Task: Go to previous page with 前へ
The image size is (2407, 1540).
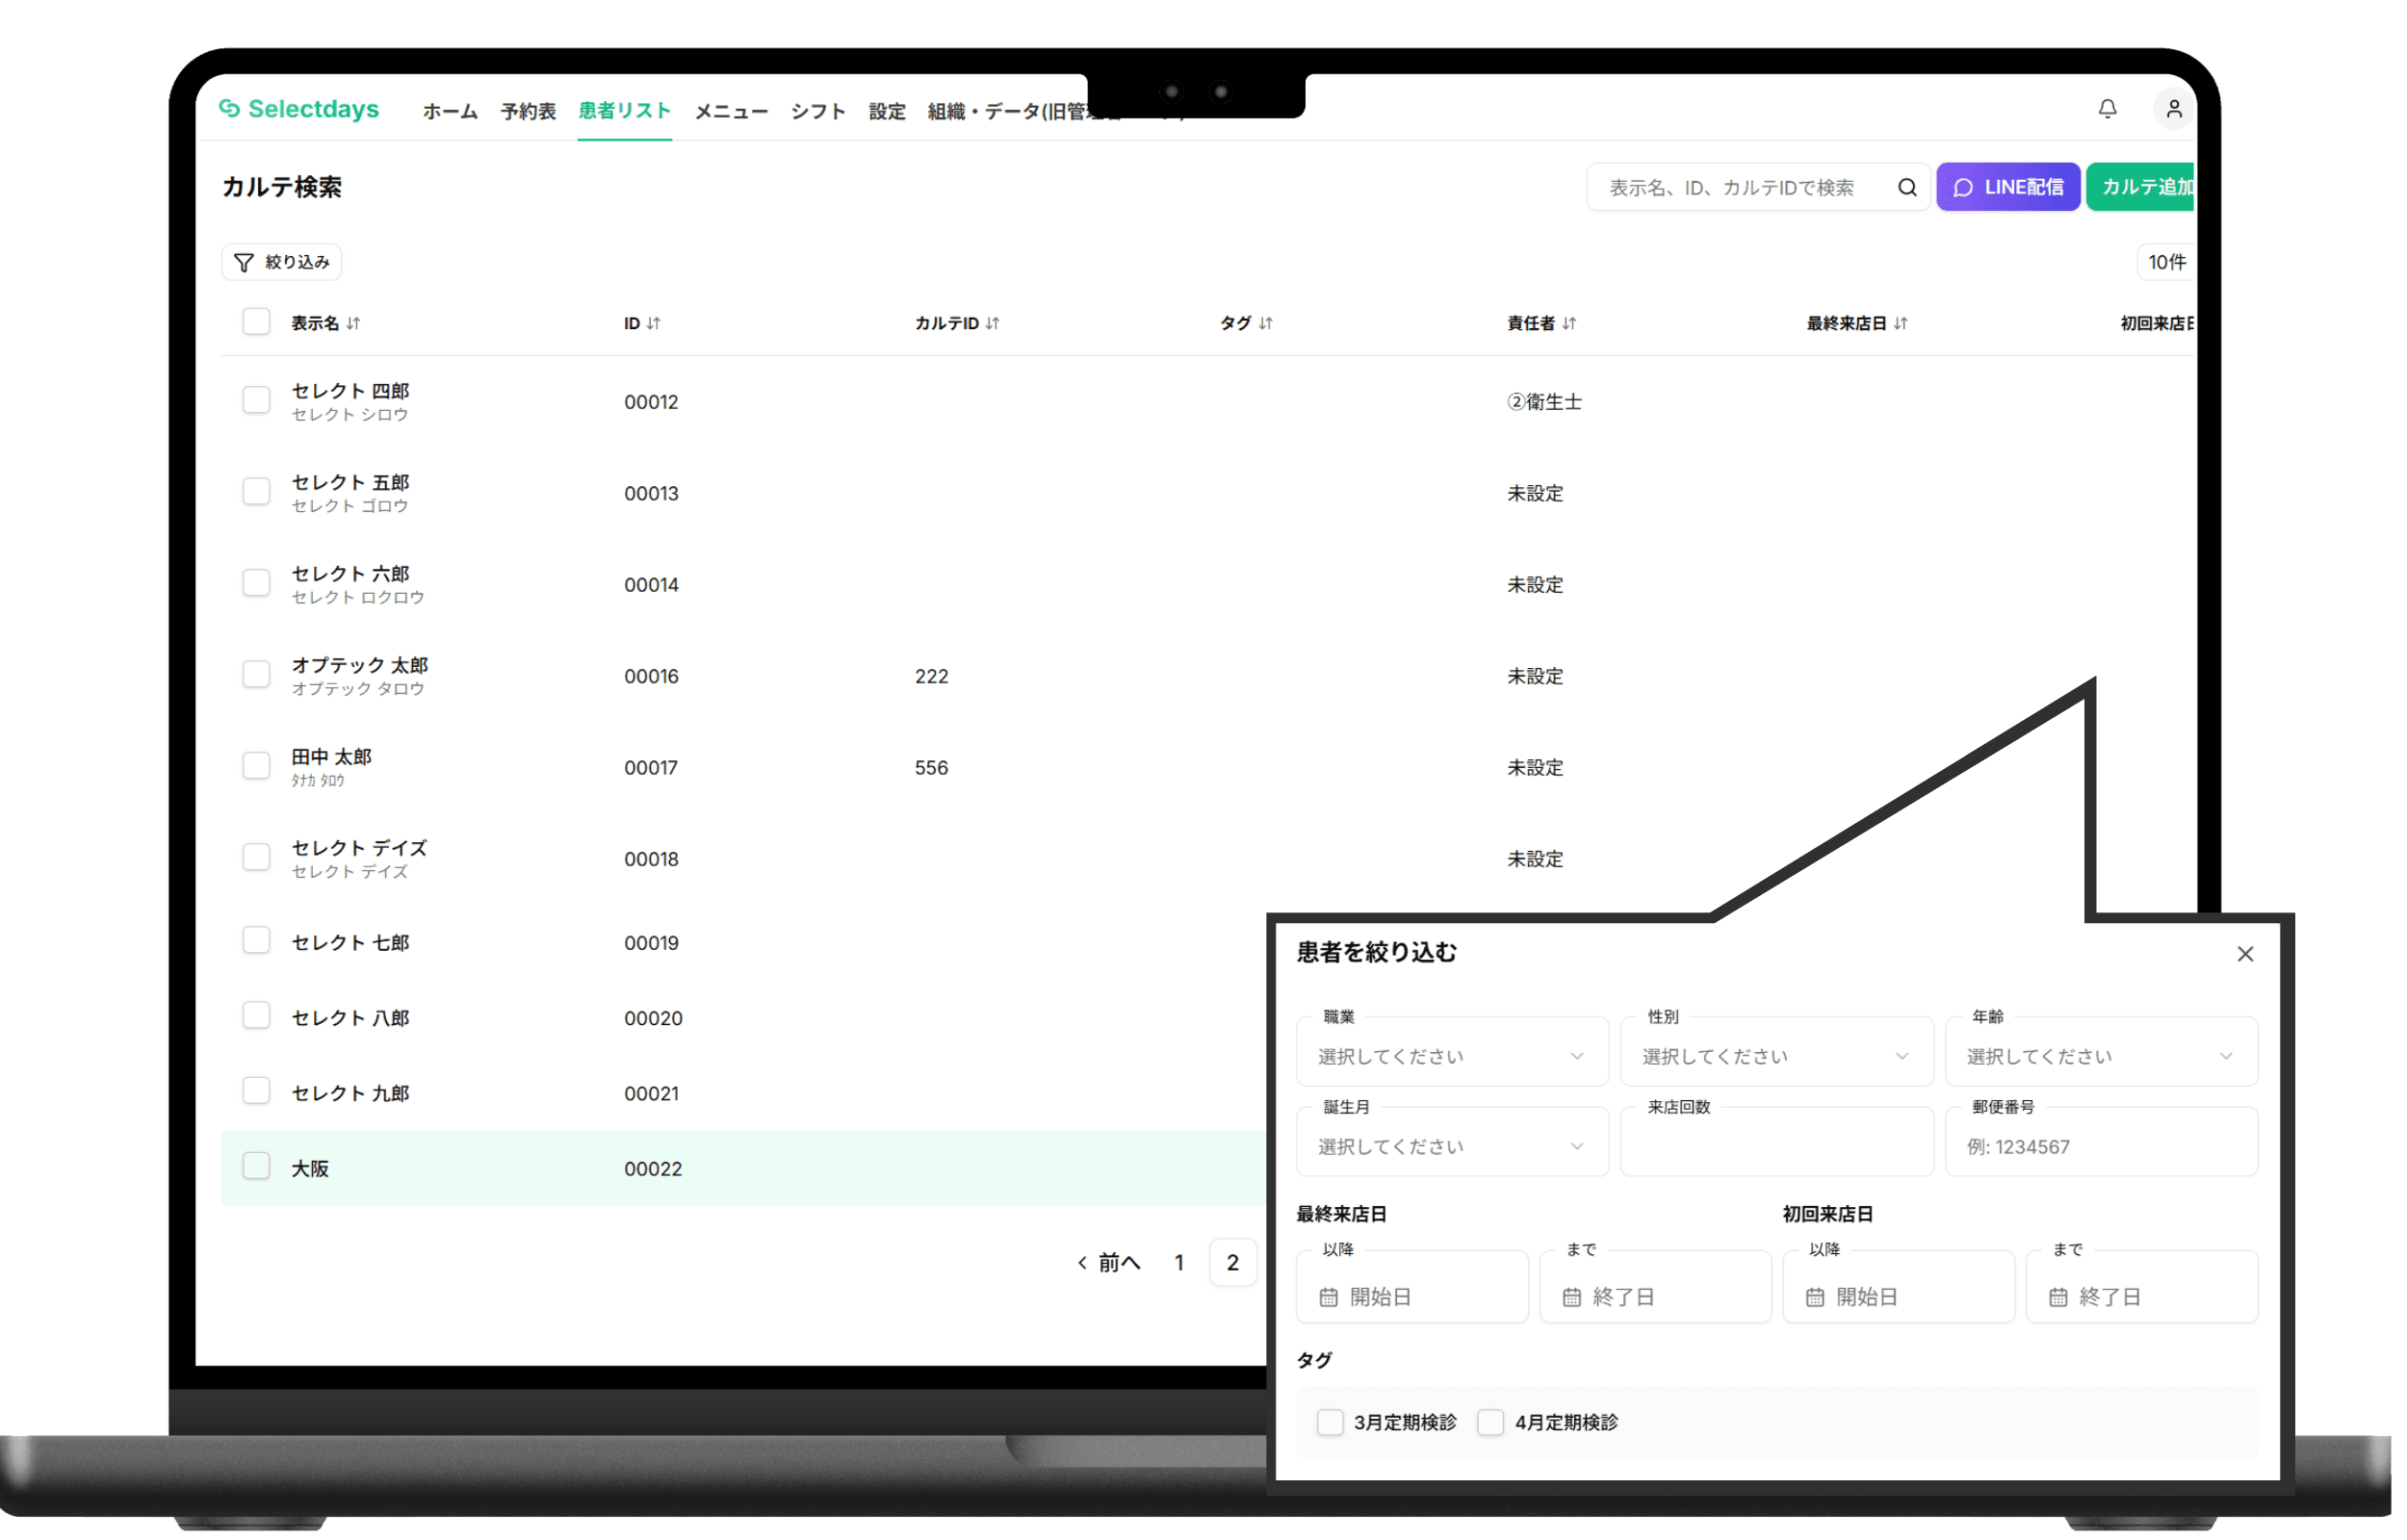Action: point(1109,1263)
